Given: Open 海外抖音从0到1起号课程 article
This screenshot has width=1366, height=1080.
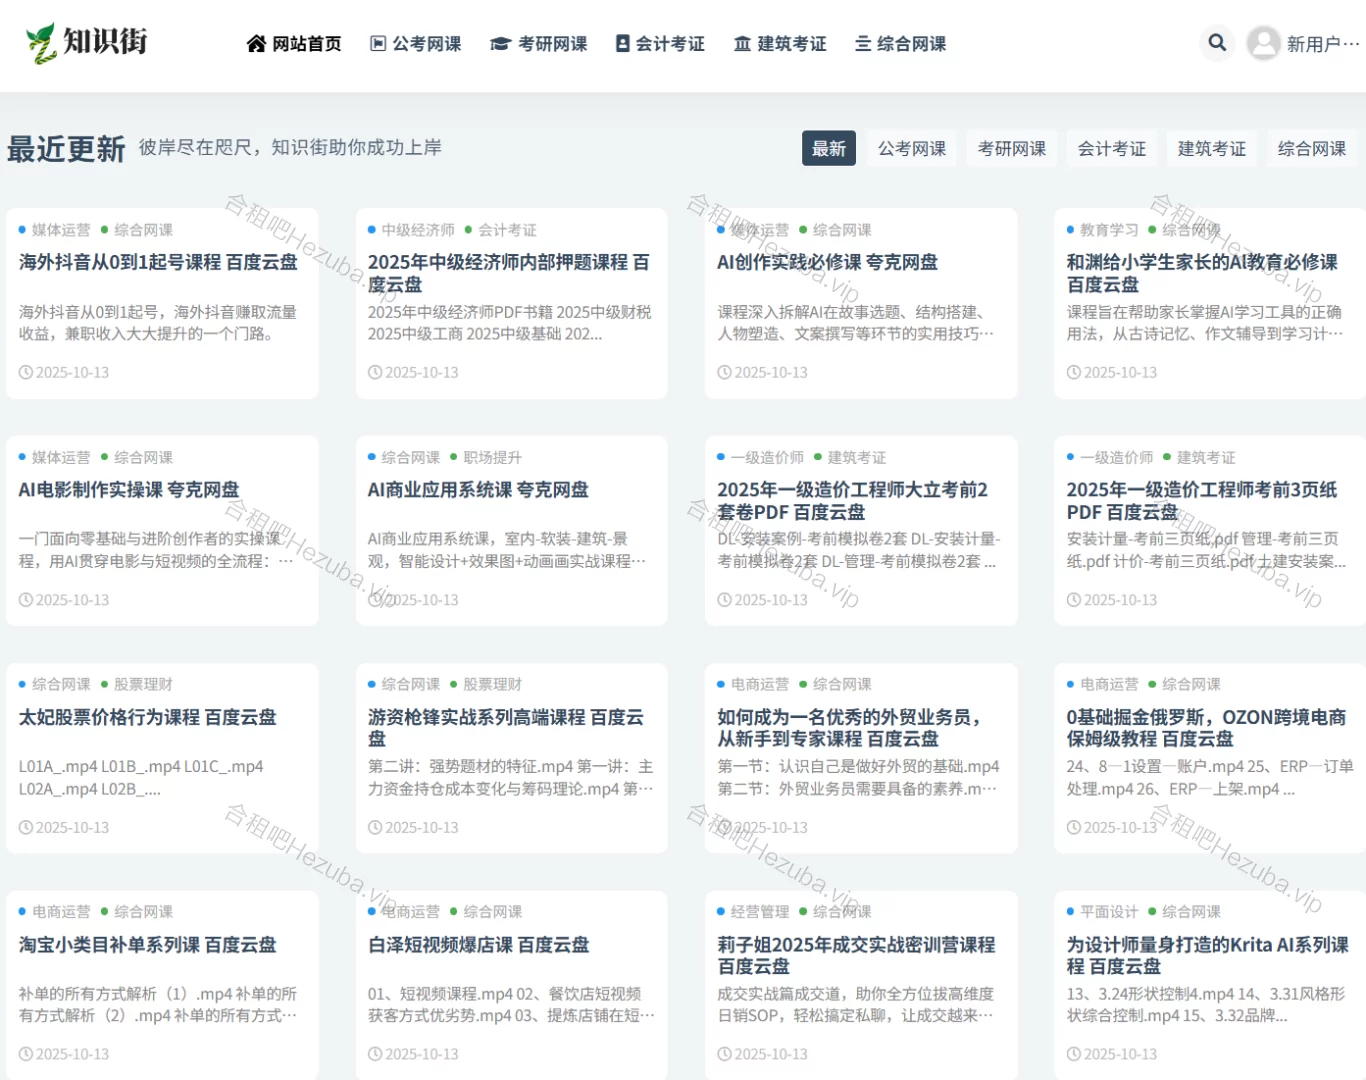Looking at the screenshot, I should pyautogui.click(x=158, y=262).
